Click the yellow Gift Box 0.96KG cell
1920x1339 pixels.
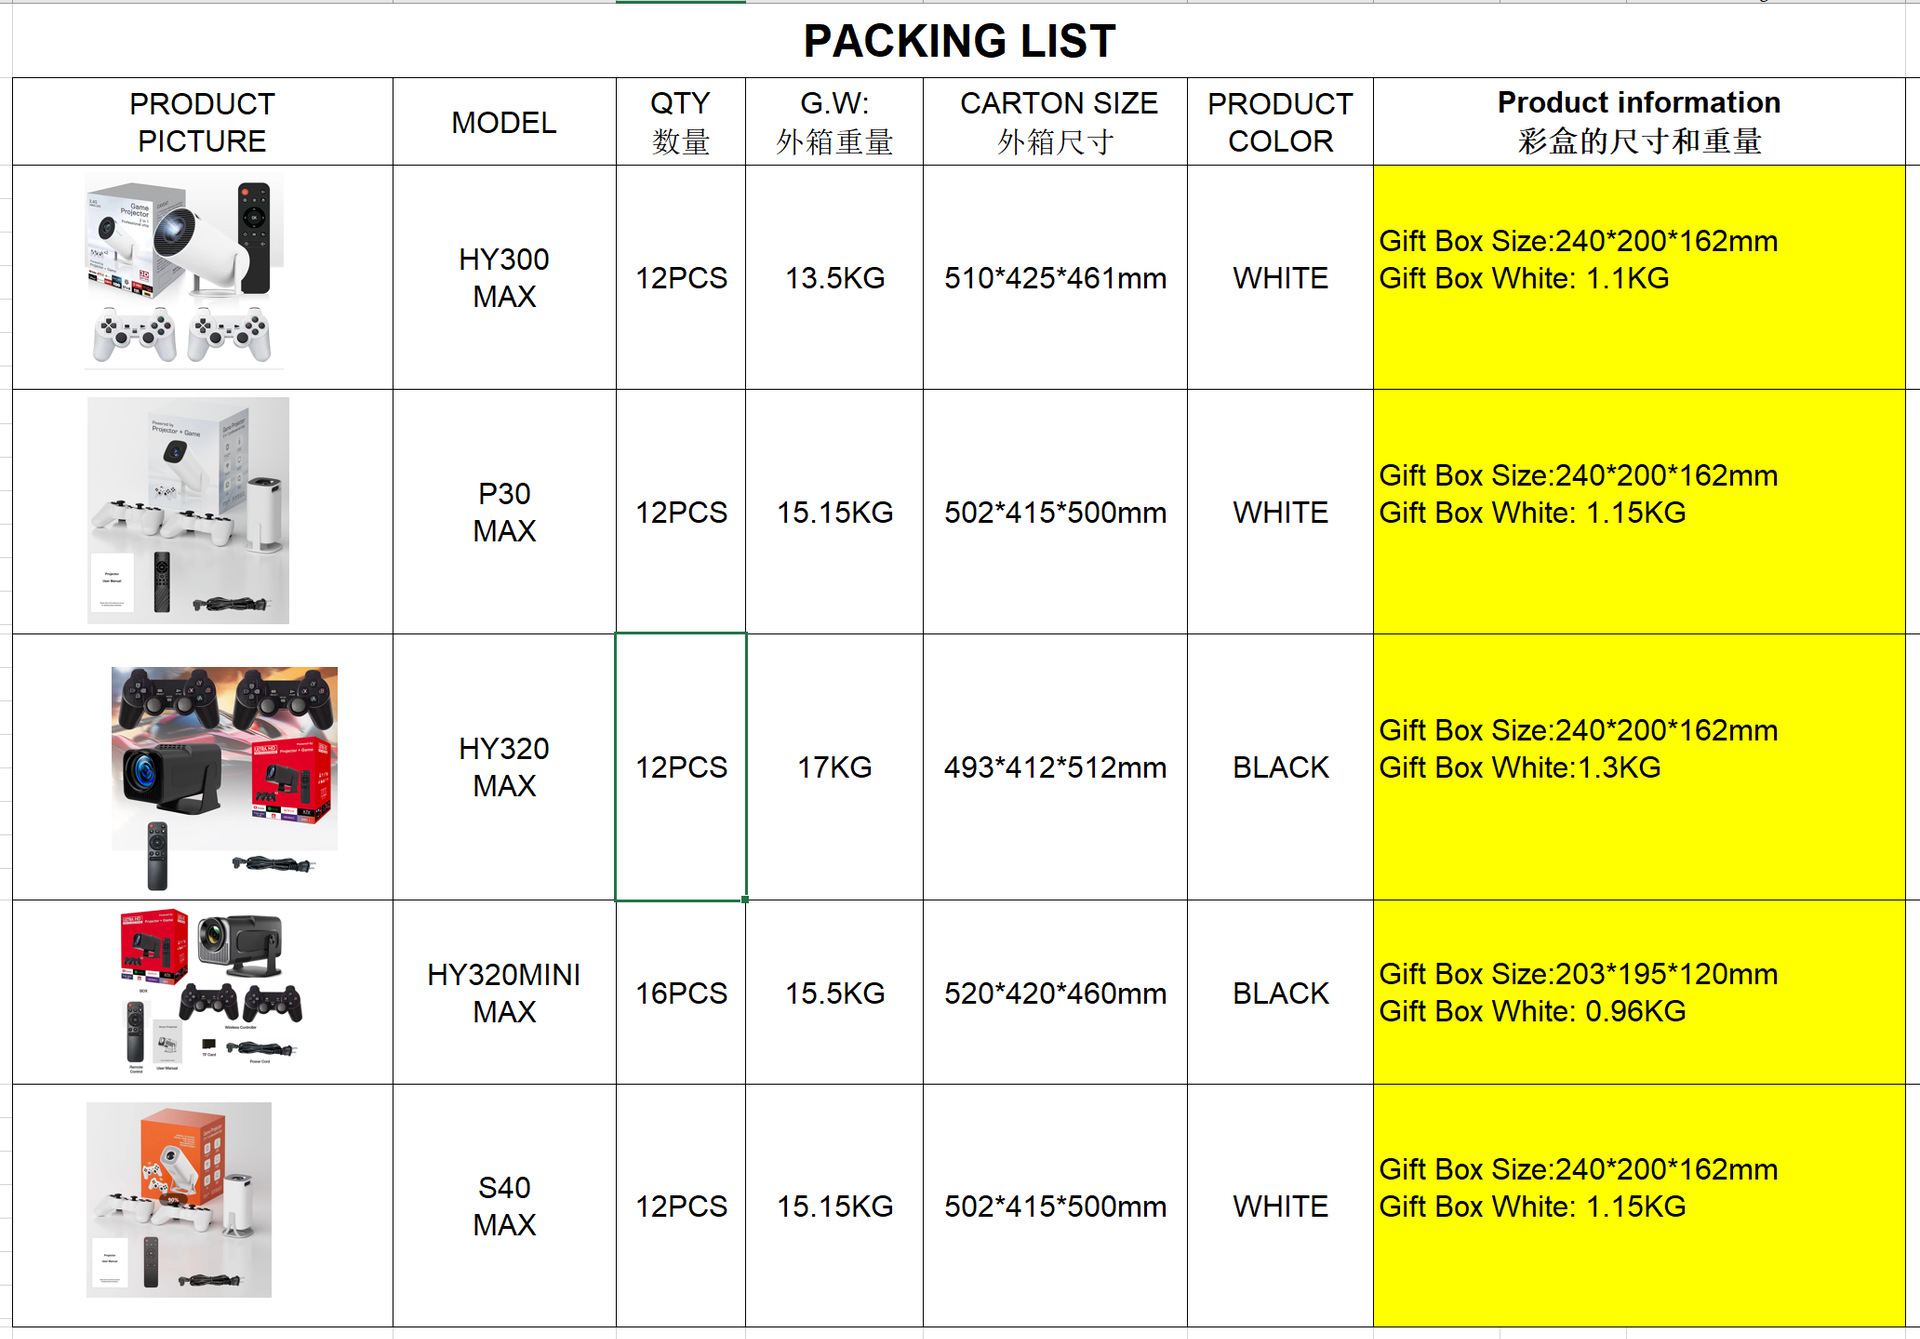click(x=1638, y=992)
